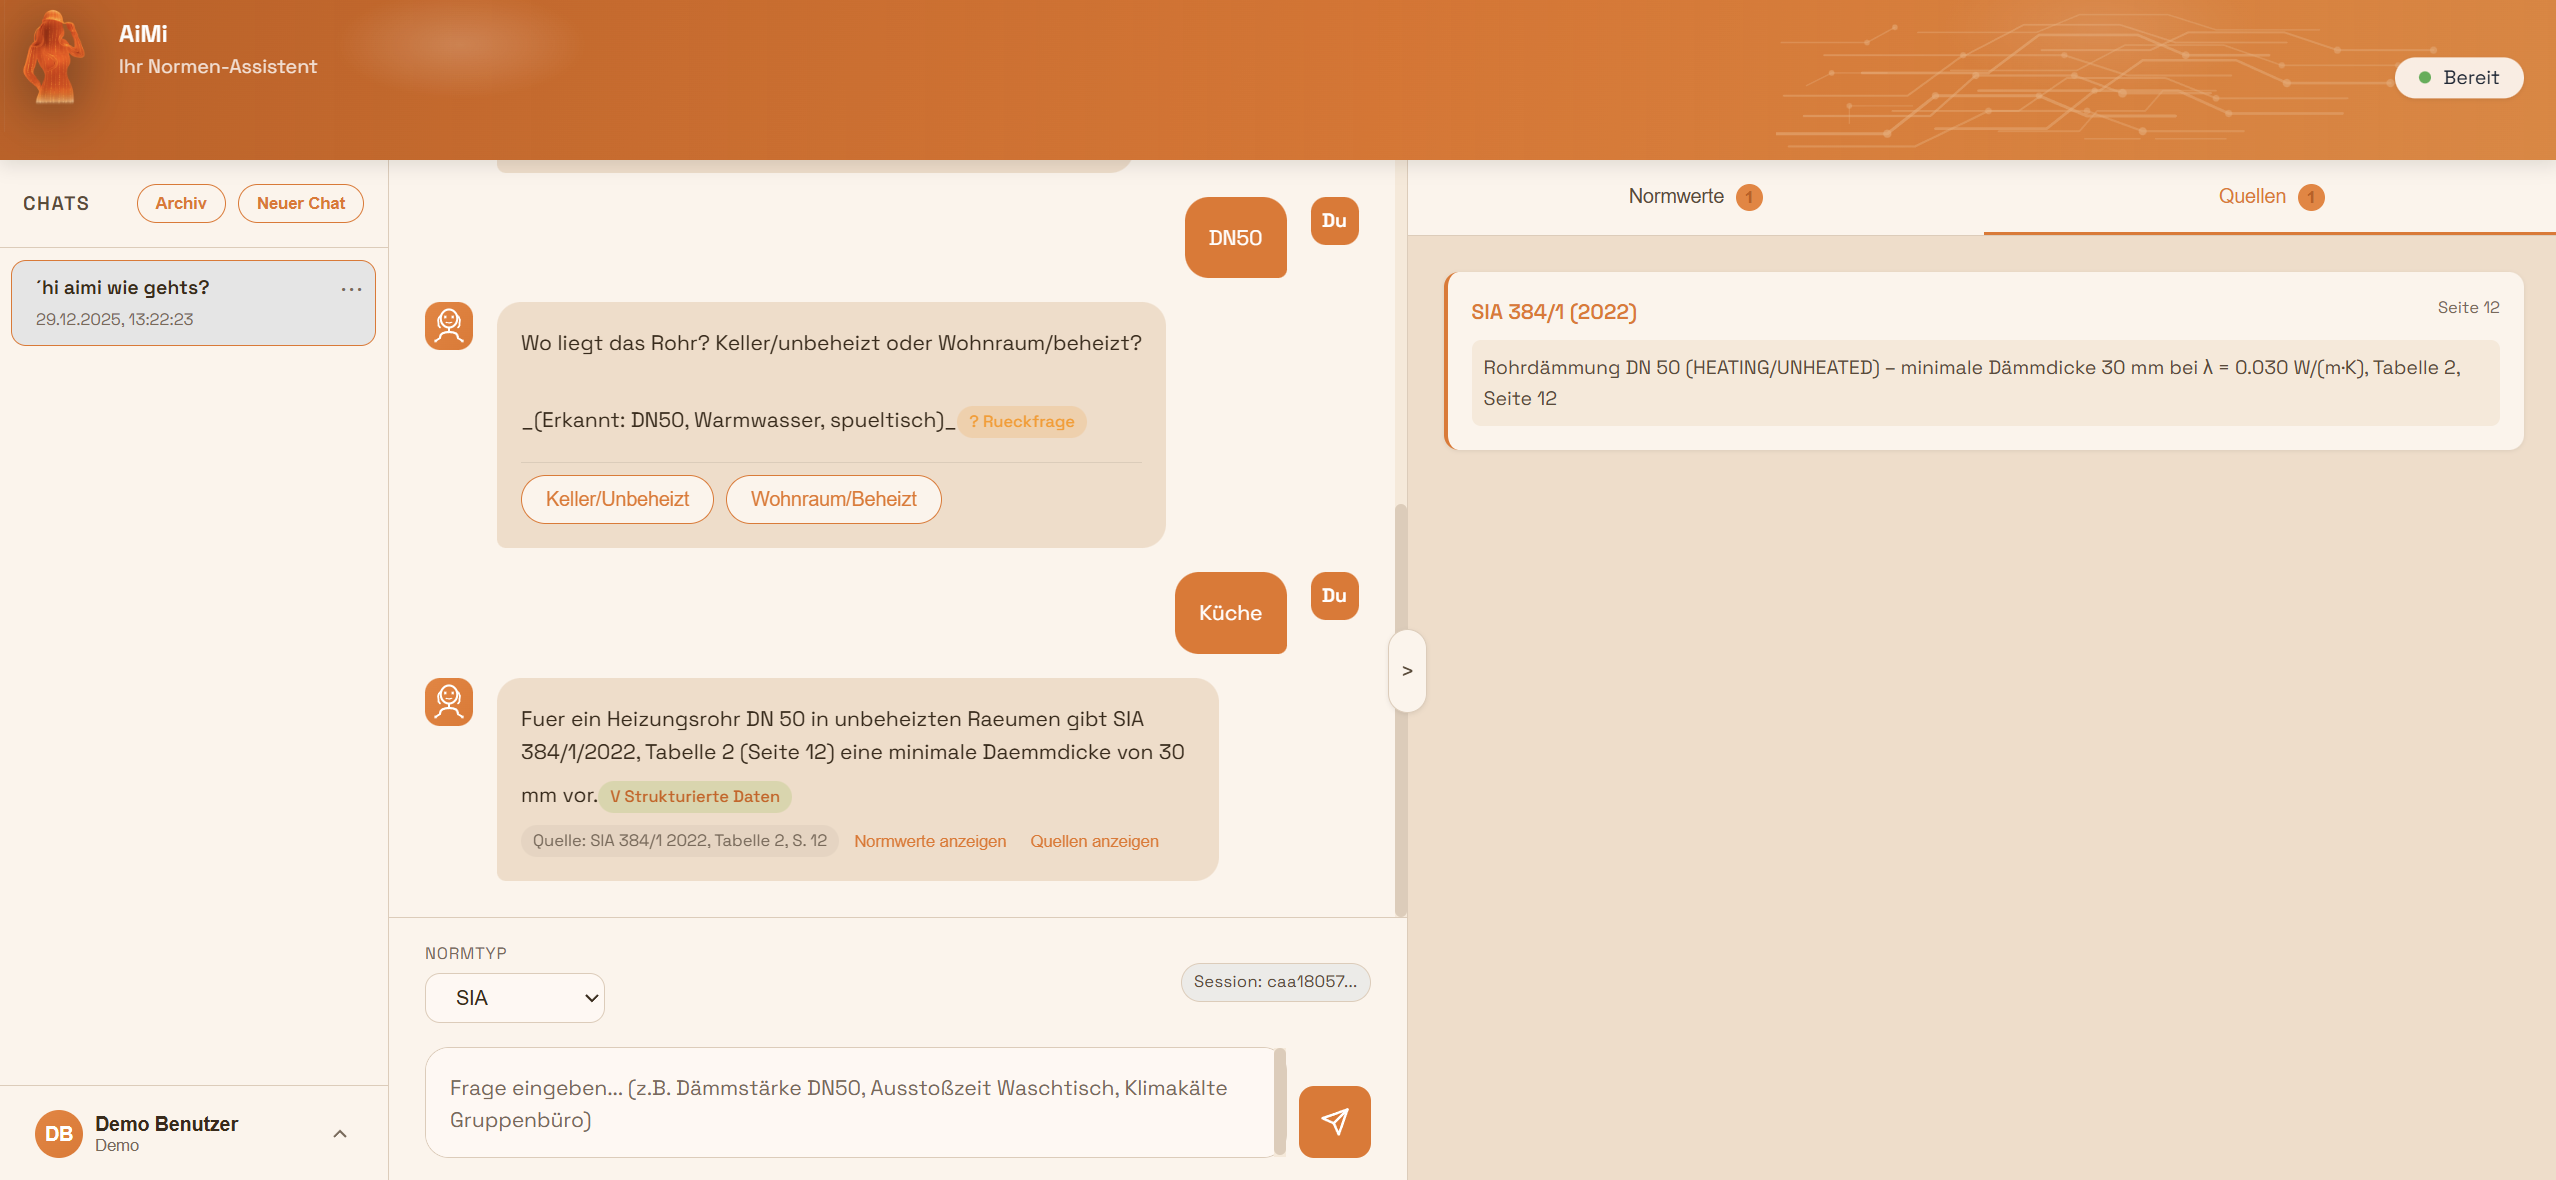Click the first assistant avatar icon

click(x=449, y=326)
